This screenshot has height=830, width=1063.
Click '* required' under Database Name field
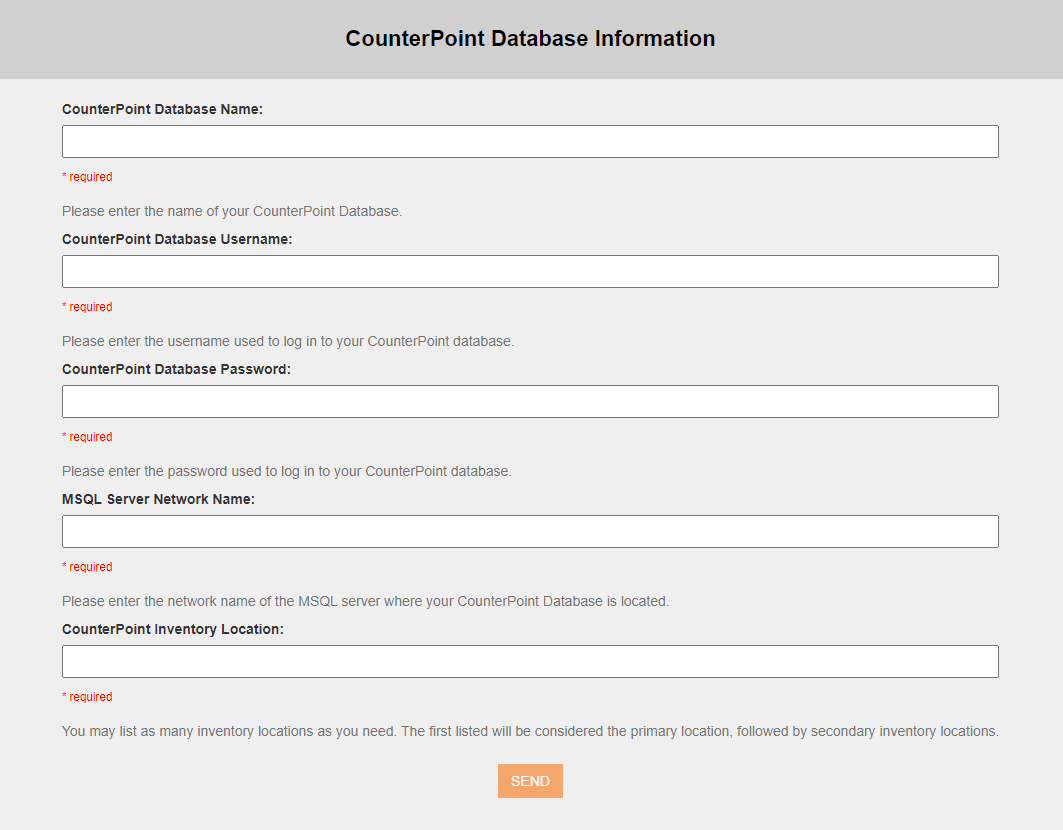[87, 177]
